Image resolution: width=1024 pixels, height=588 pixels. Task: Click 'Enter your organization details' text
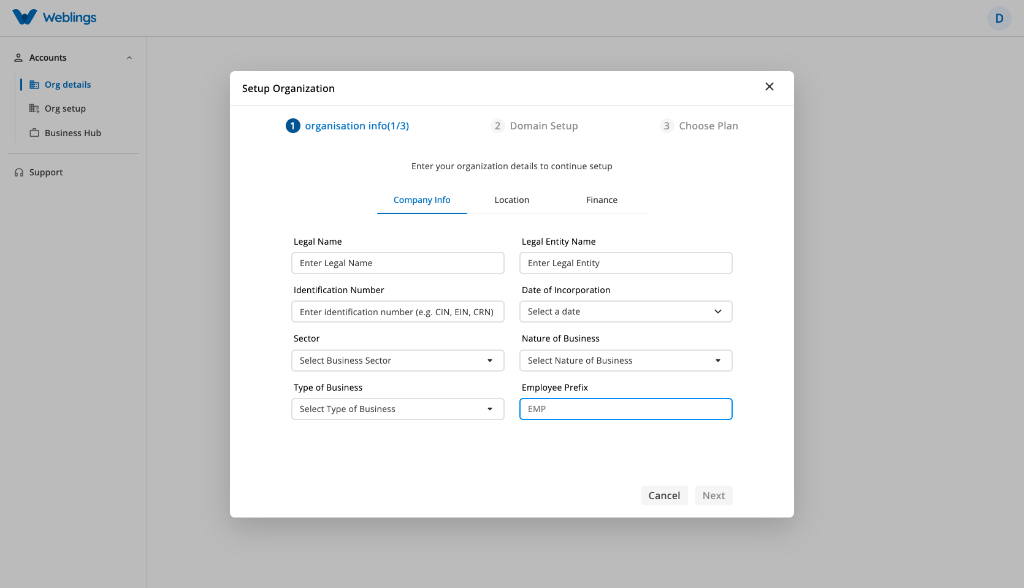pyautogui.click(x=511, y=166)
